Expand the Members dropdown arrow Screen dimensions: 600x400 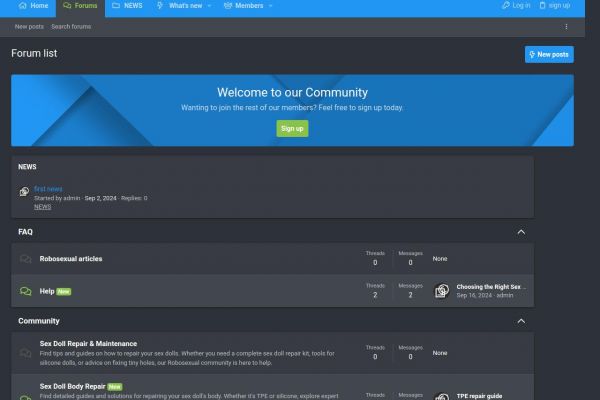271,6
